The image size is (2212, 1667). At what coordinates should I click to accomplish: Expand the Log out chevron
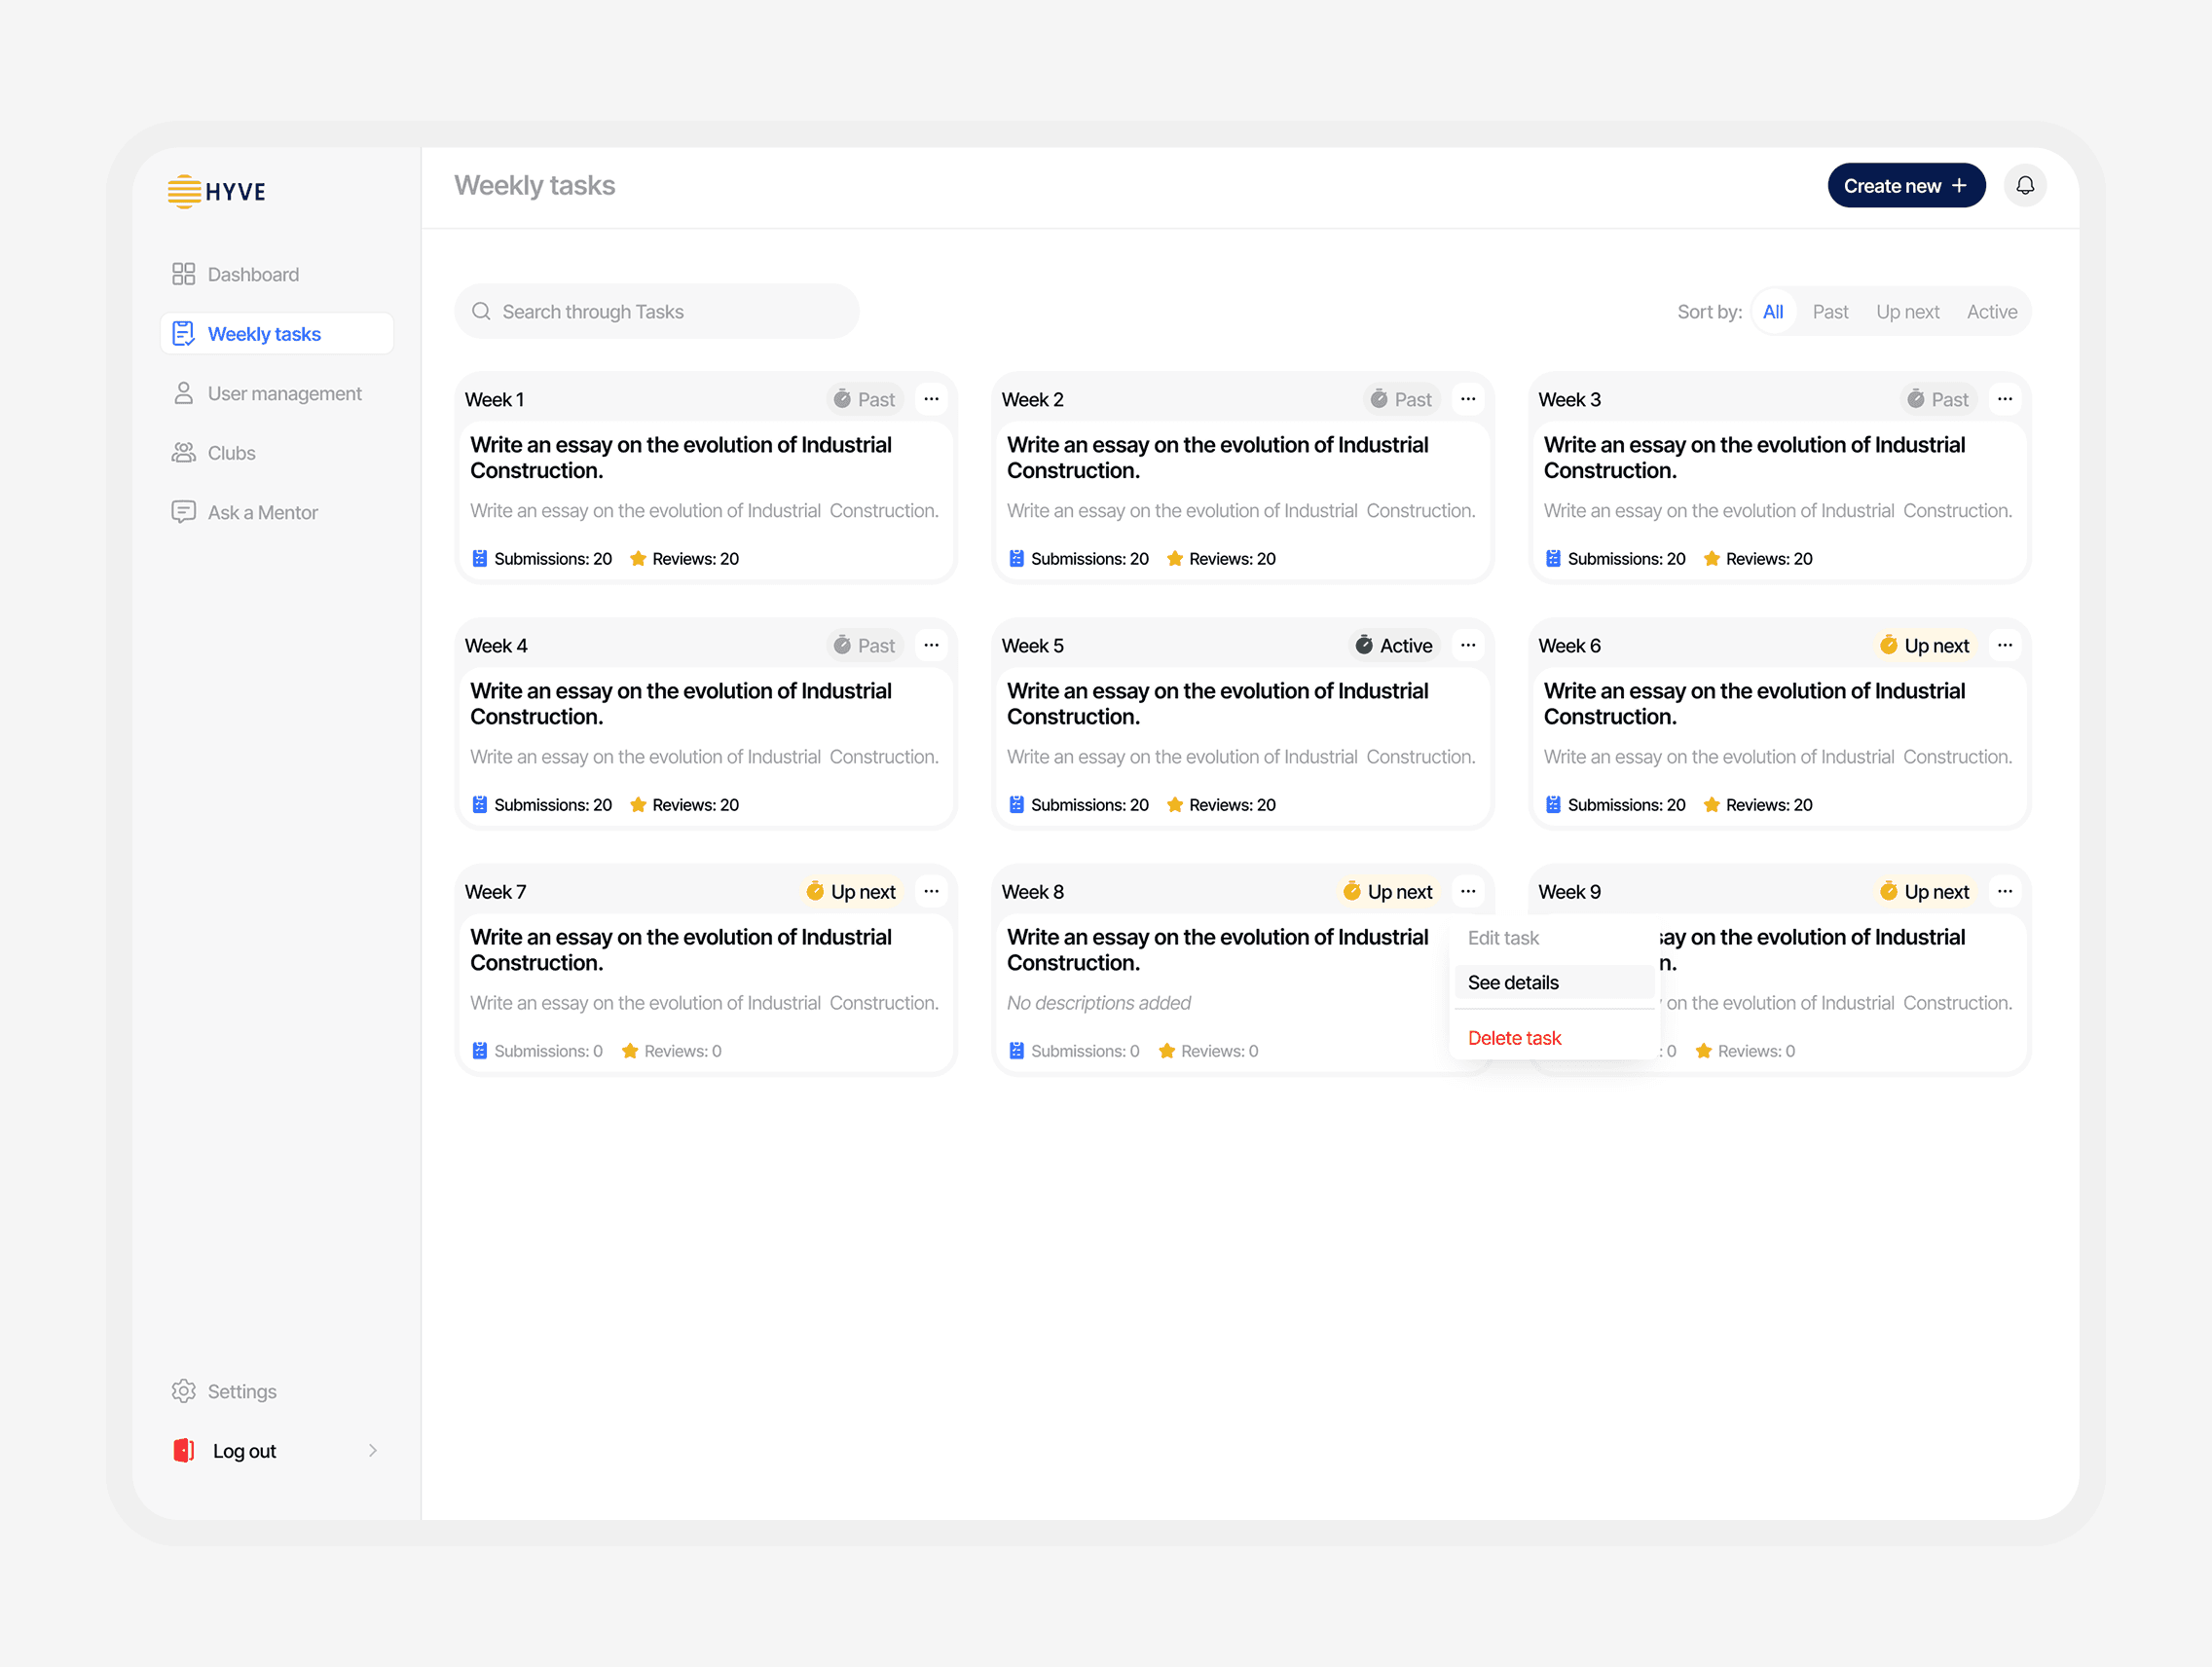click(x=373, y=1450)
